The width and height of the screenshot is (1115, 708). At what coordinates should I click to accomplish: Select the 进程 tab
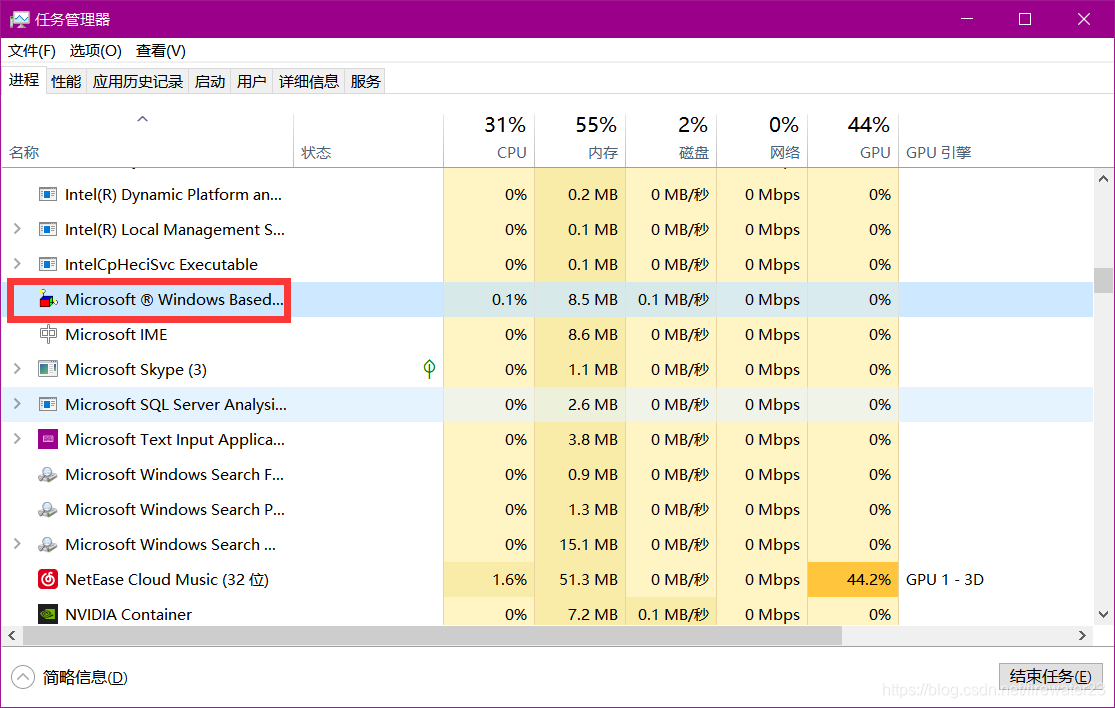point(23,80)
